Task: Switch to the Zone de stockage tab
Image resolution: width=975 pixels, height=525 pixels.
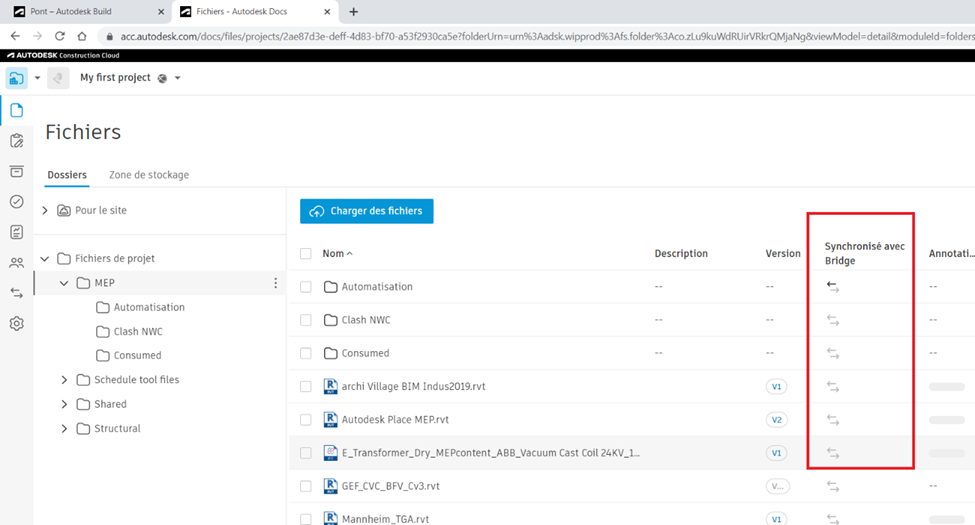Action: [149, 175]
